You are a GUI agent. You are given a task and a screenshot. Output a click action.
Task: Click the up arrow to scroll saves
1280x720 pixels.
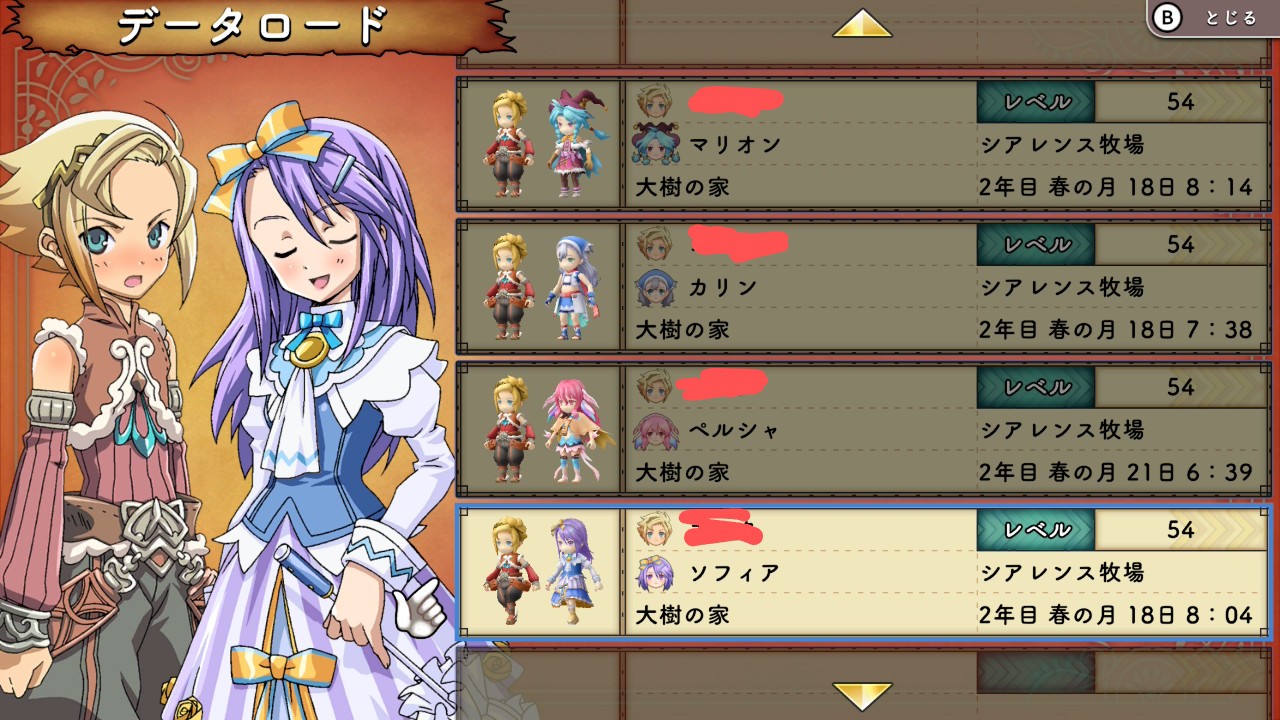(862, 24)
